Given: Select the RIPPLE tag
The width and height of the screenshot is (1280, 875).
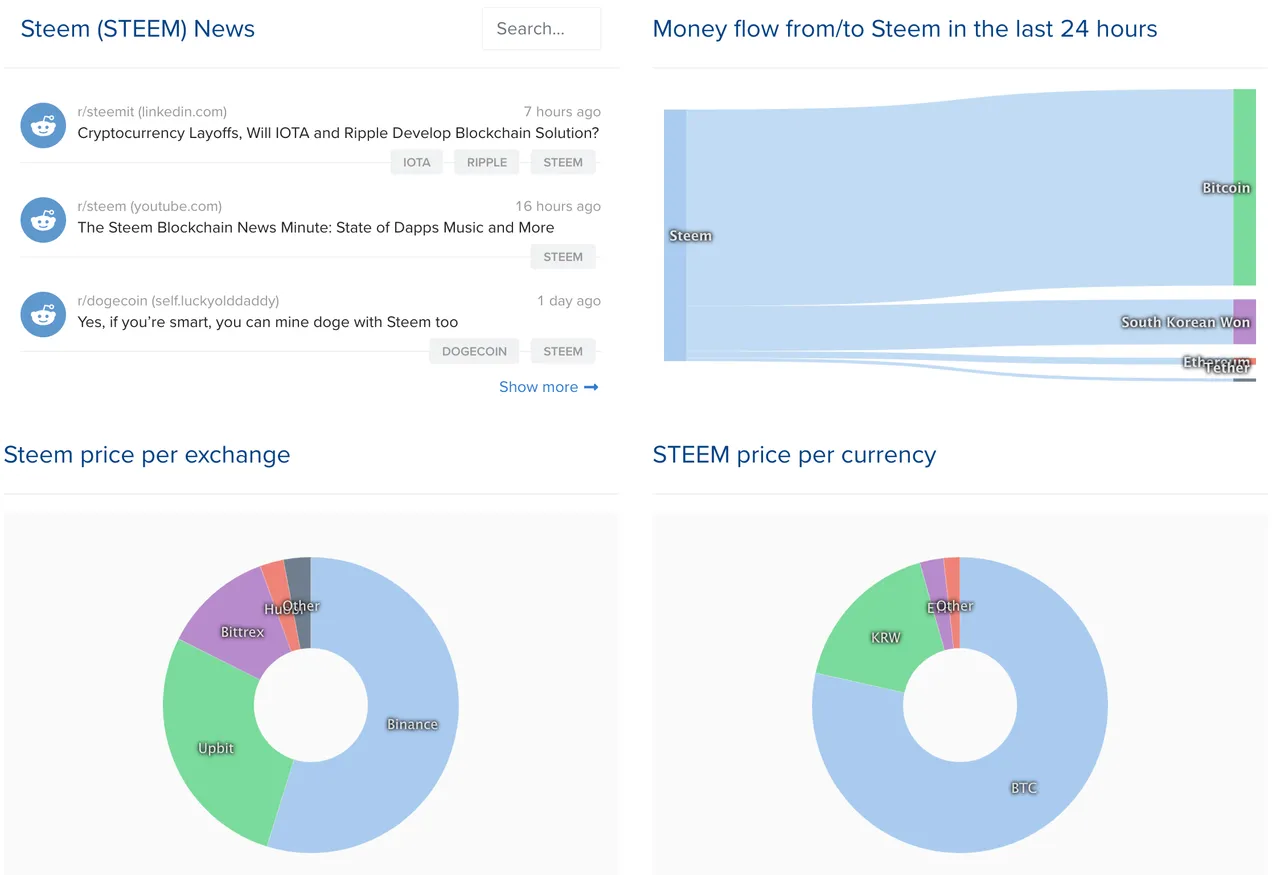Looking at the screenshot, I should [487, 162].
